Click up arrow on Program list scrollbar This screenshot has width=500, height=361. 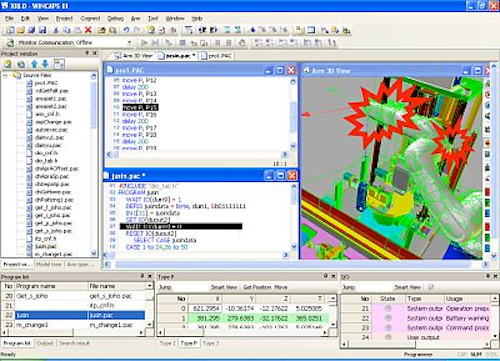tap(149, 286)
